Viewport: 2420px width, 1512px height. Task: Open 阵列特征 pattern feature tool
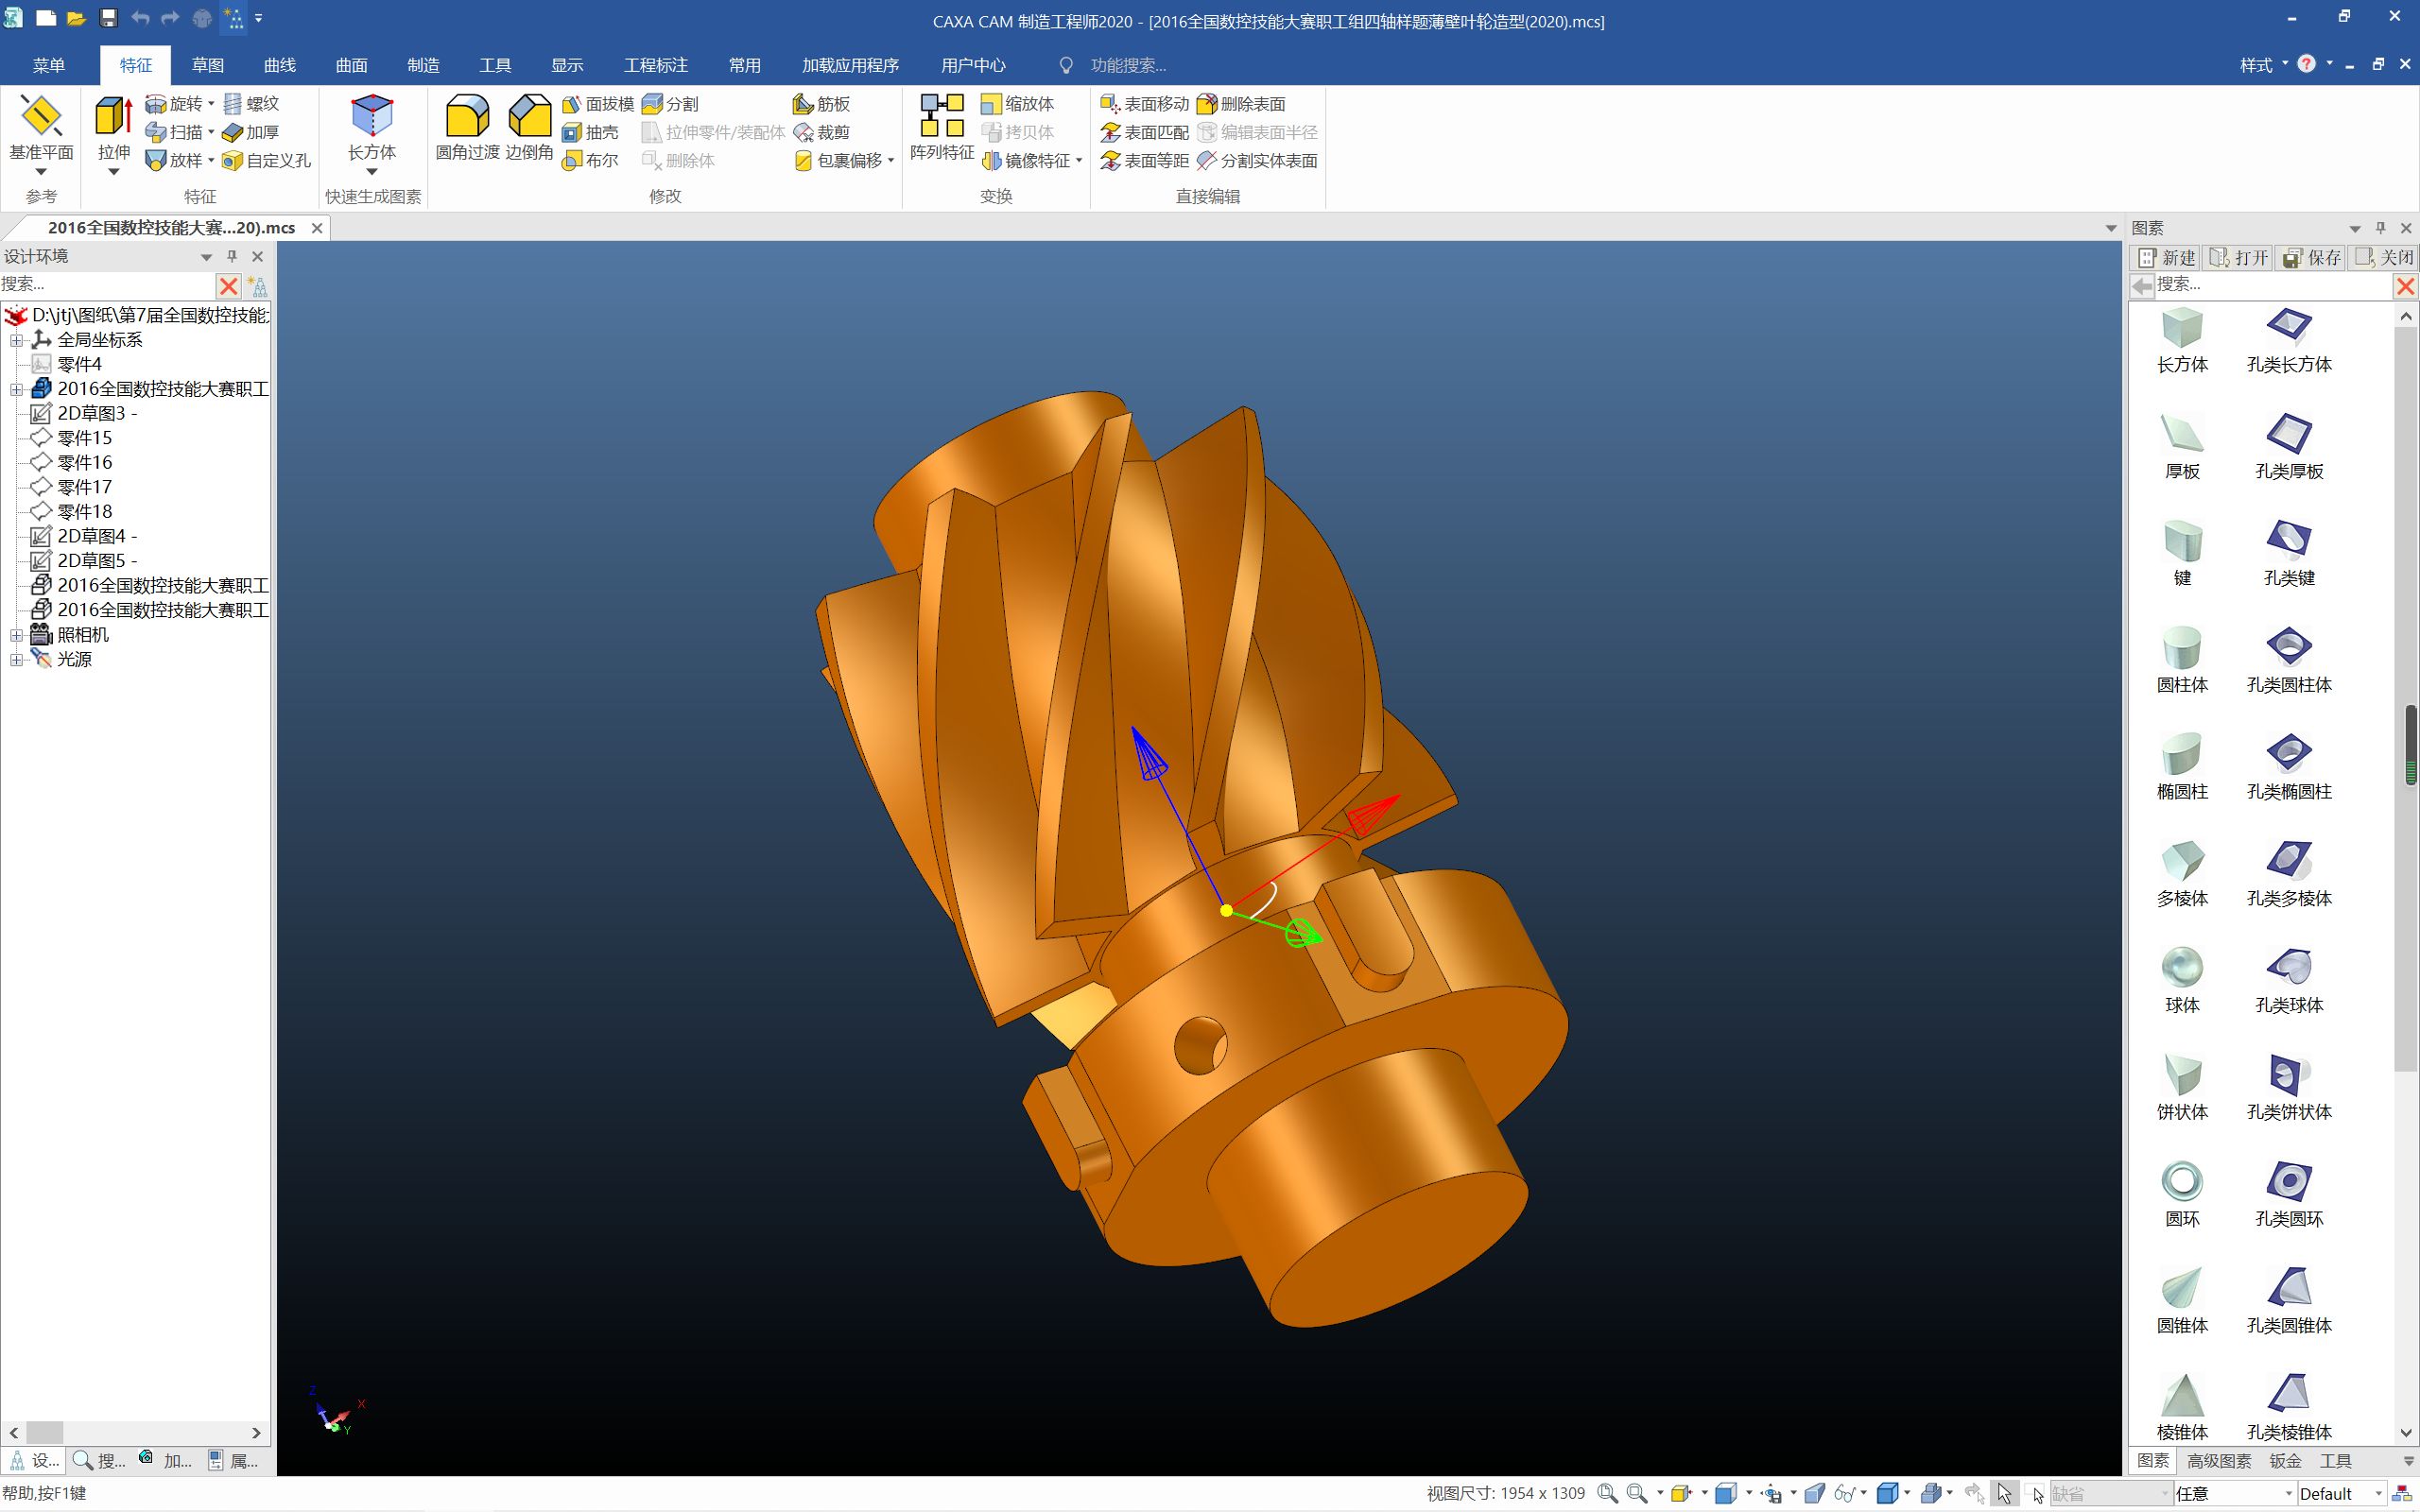942,128
